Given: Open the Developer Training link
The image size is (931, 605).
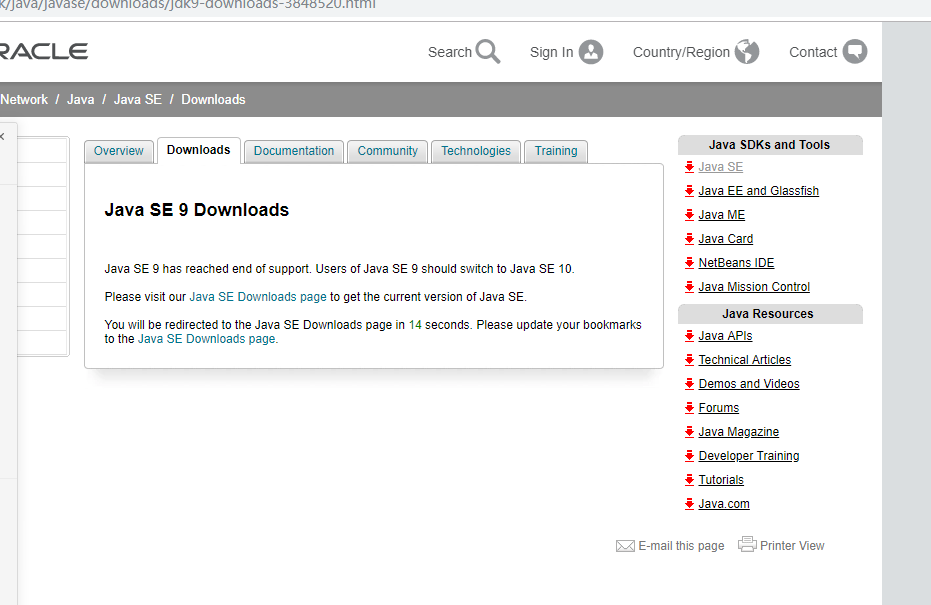Looking at the screenshot, I should (749, 456).
